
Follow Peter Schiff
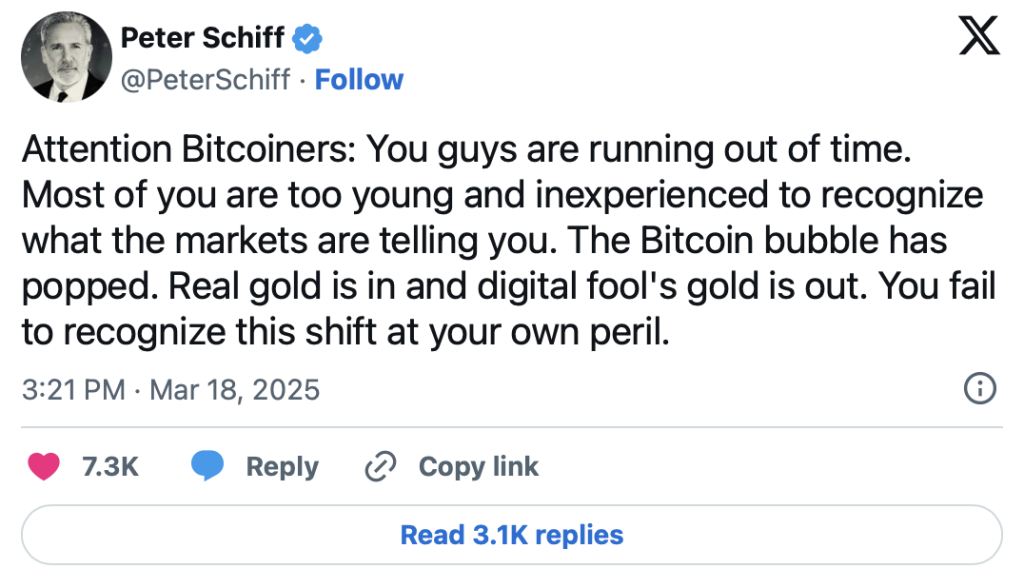tap(359, 80)
